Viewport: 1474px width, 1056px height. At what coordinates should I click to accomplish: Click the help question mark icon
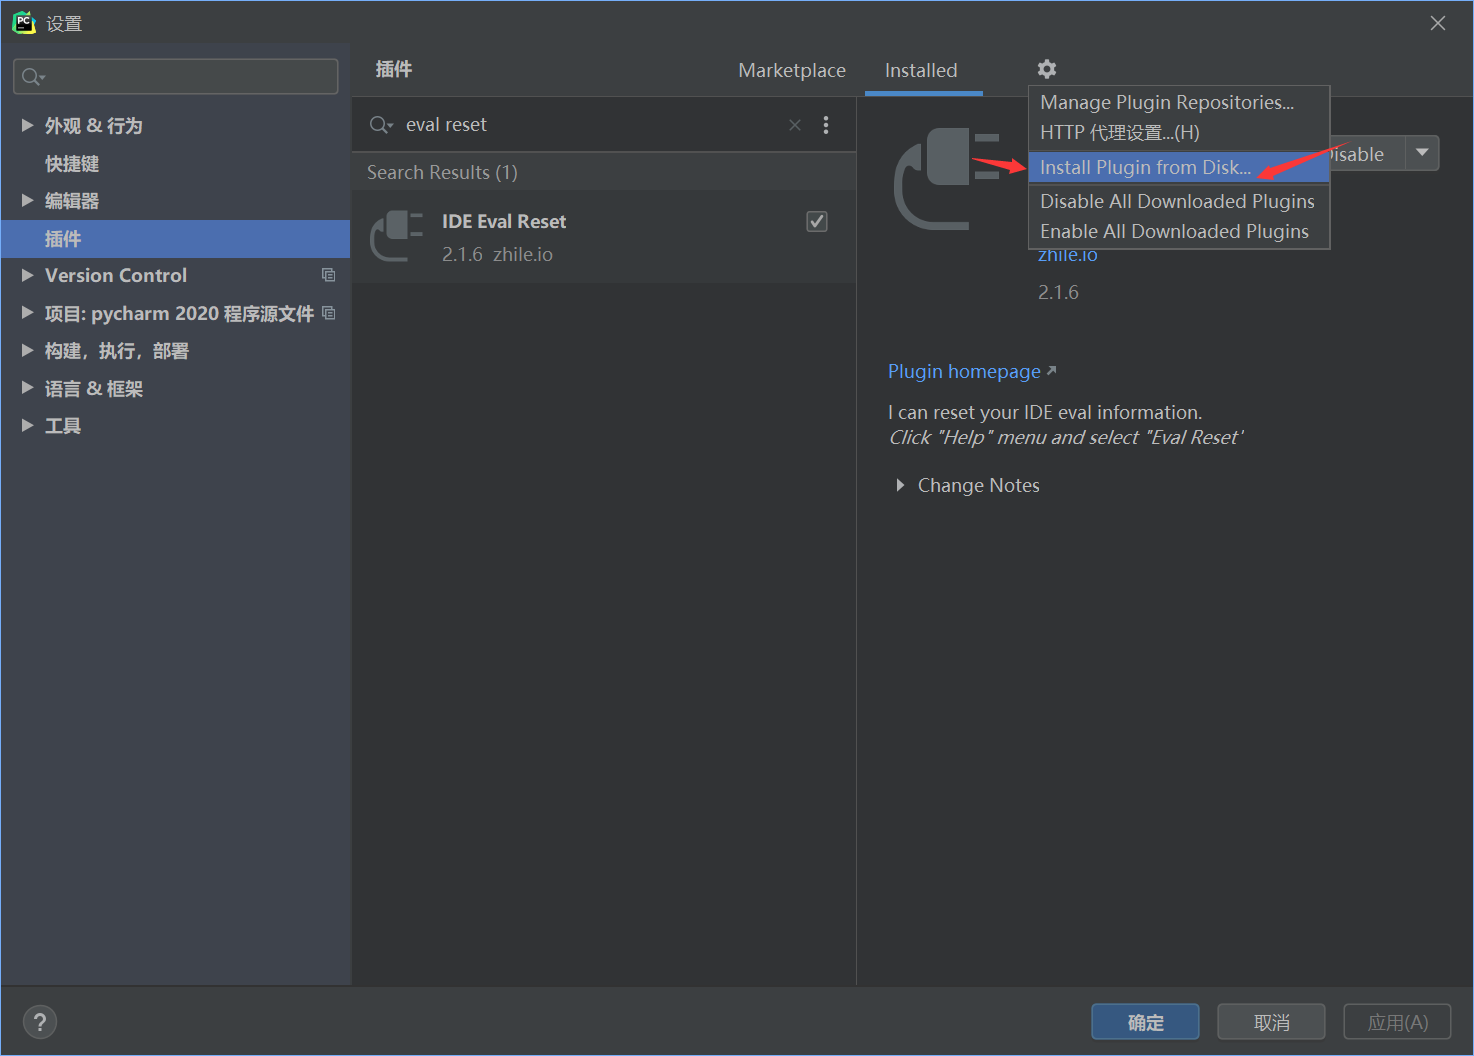[x=40, y=1021]
